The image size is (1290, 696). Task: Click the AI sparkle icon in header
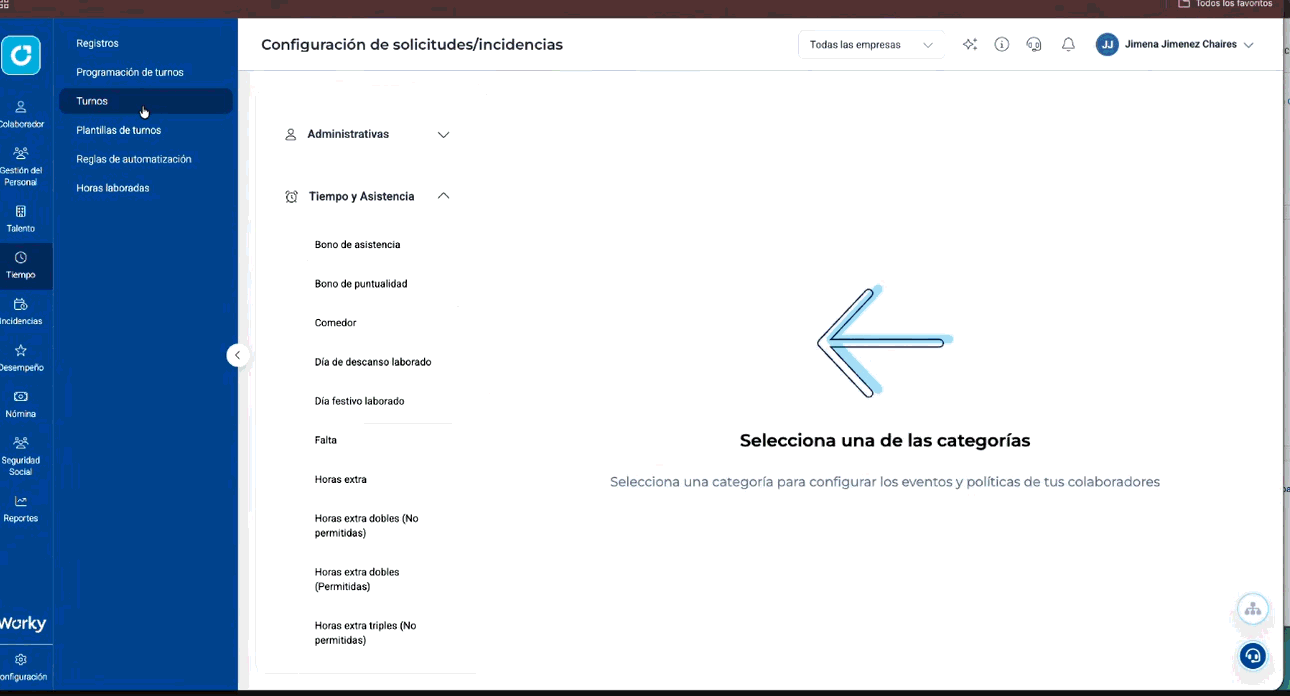point(970,45)
